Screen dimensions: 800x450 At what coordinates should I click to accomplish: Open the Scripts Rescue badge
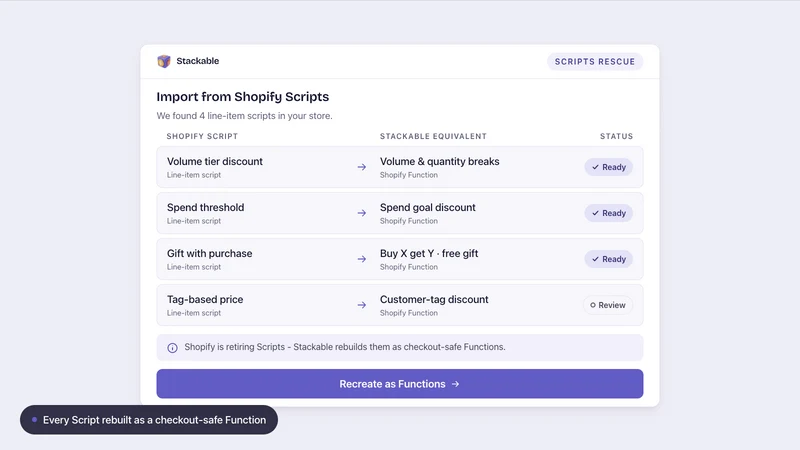click(595, 62)
